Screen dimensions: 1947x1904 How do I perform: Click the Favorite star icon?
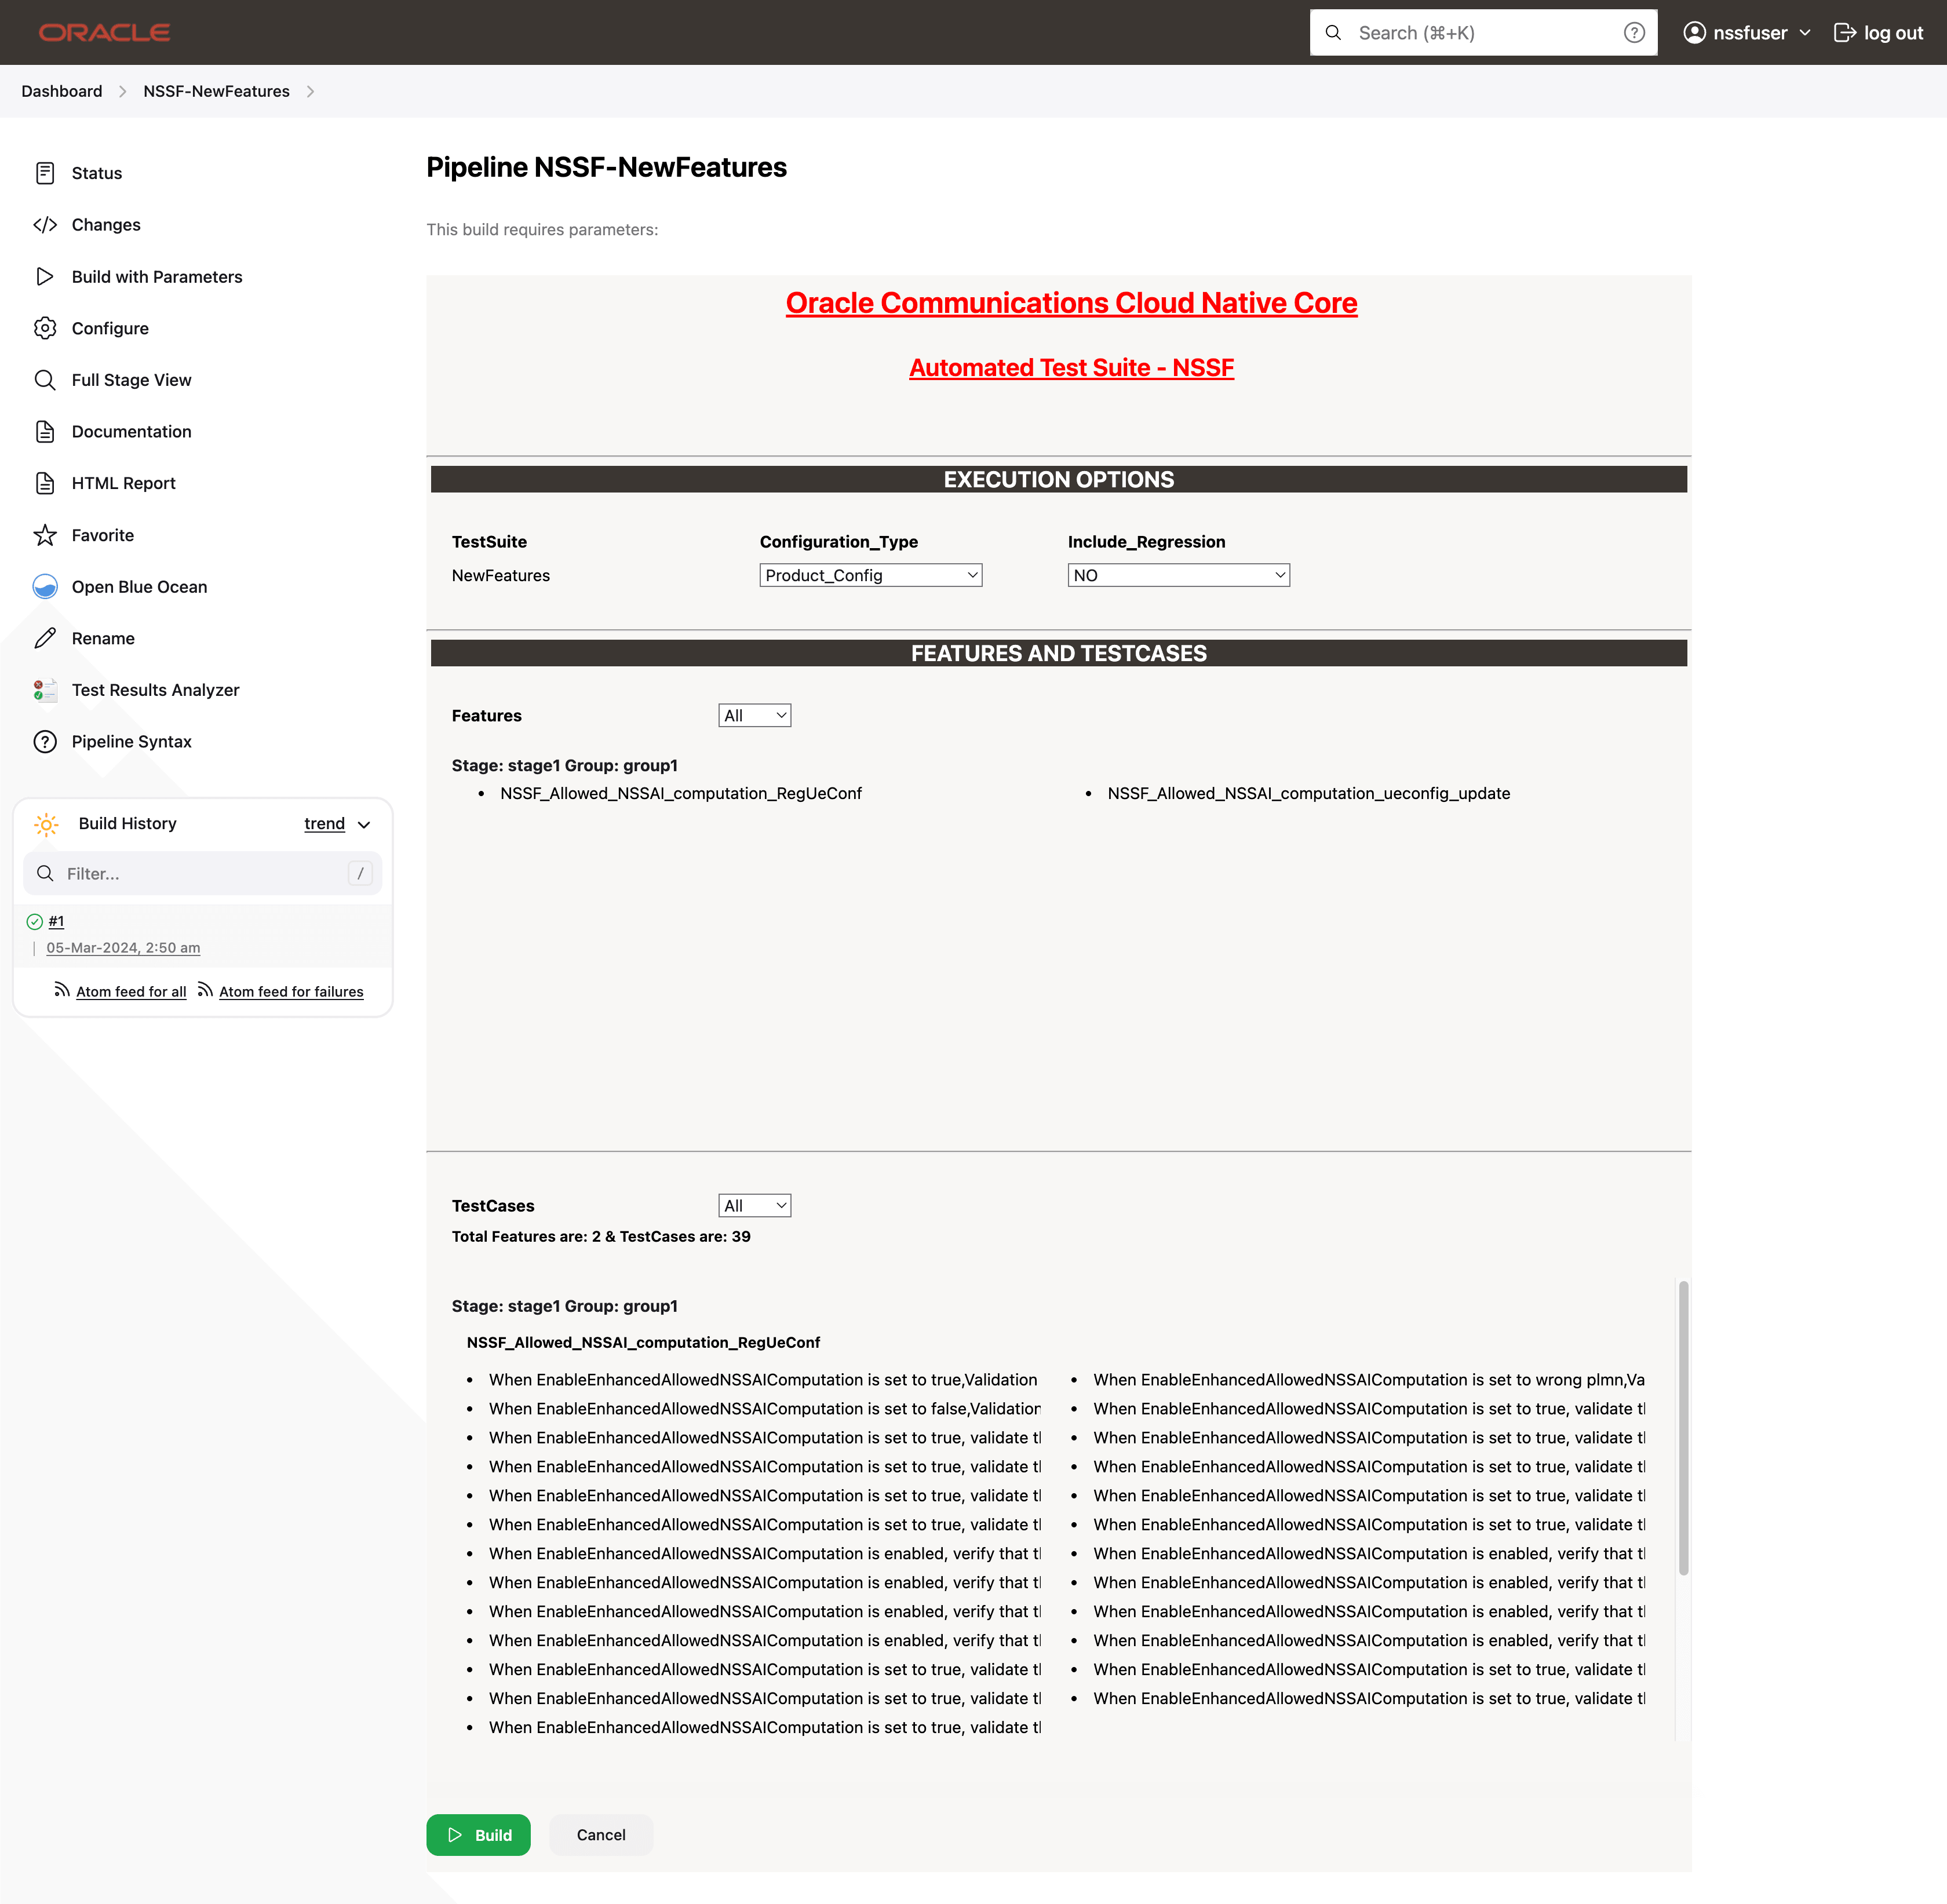45,535
